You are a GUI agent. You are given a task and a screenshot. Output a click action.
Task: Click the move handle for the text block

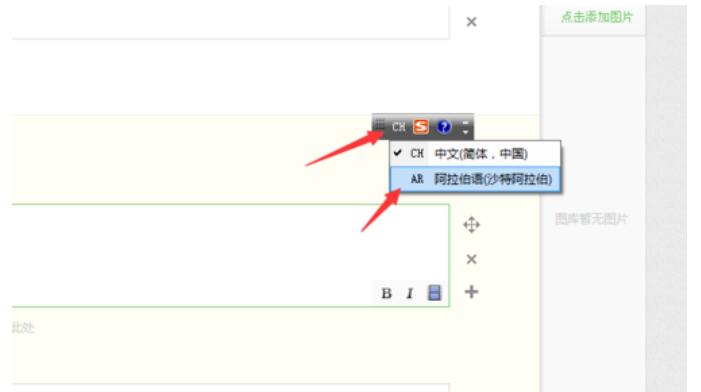point(471,225)
